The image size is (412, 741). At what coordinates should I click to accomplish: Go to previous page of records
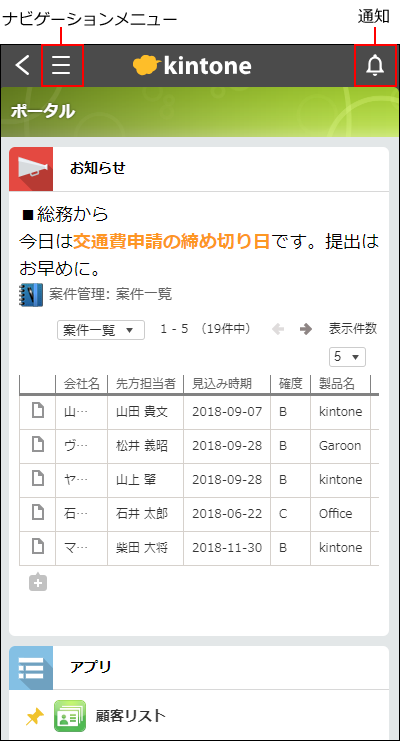(x=278, y=329)
